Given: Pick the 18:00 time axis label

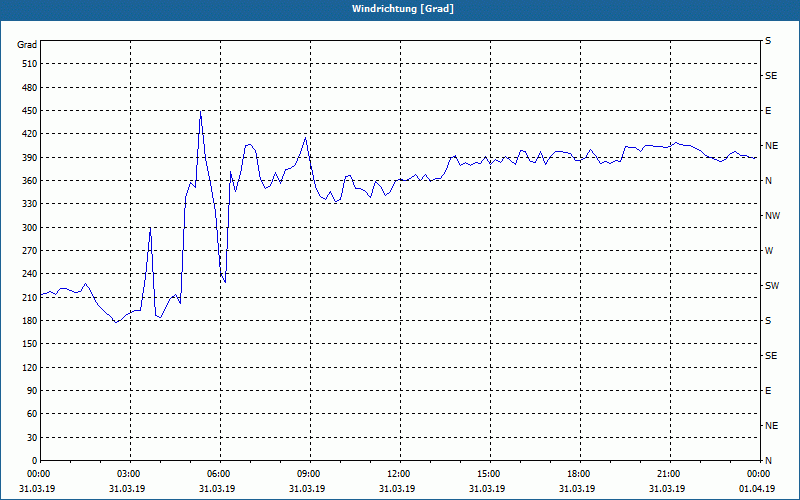Looking at the screenshot, I should pyautogui.click(x=578, y=474).
